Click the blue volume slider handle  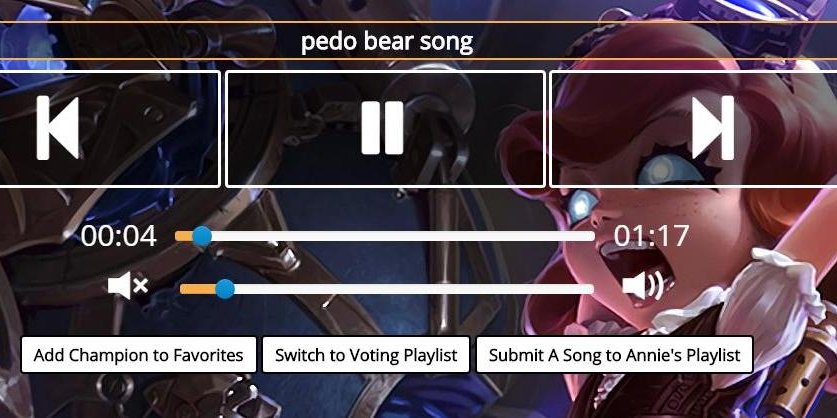click(x=225, y=289)
